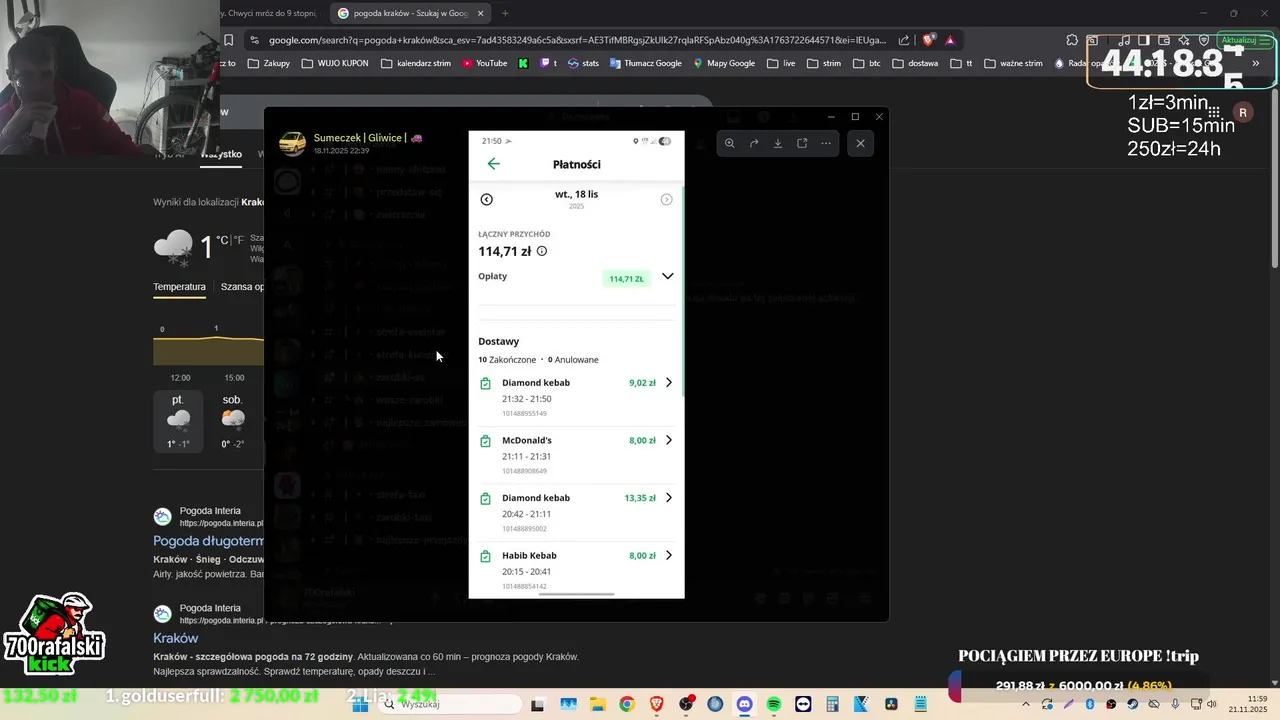Open Discord from the taskbar

744,704
